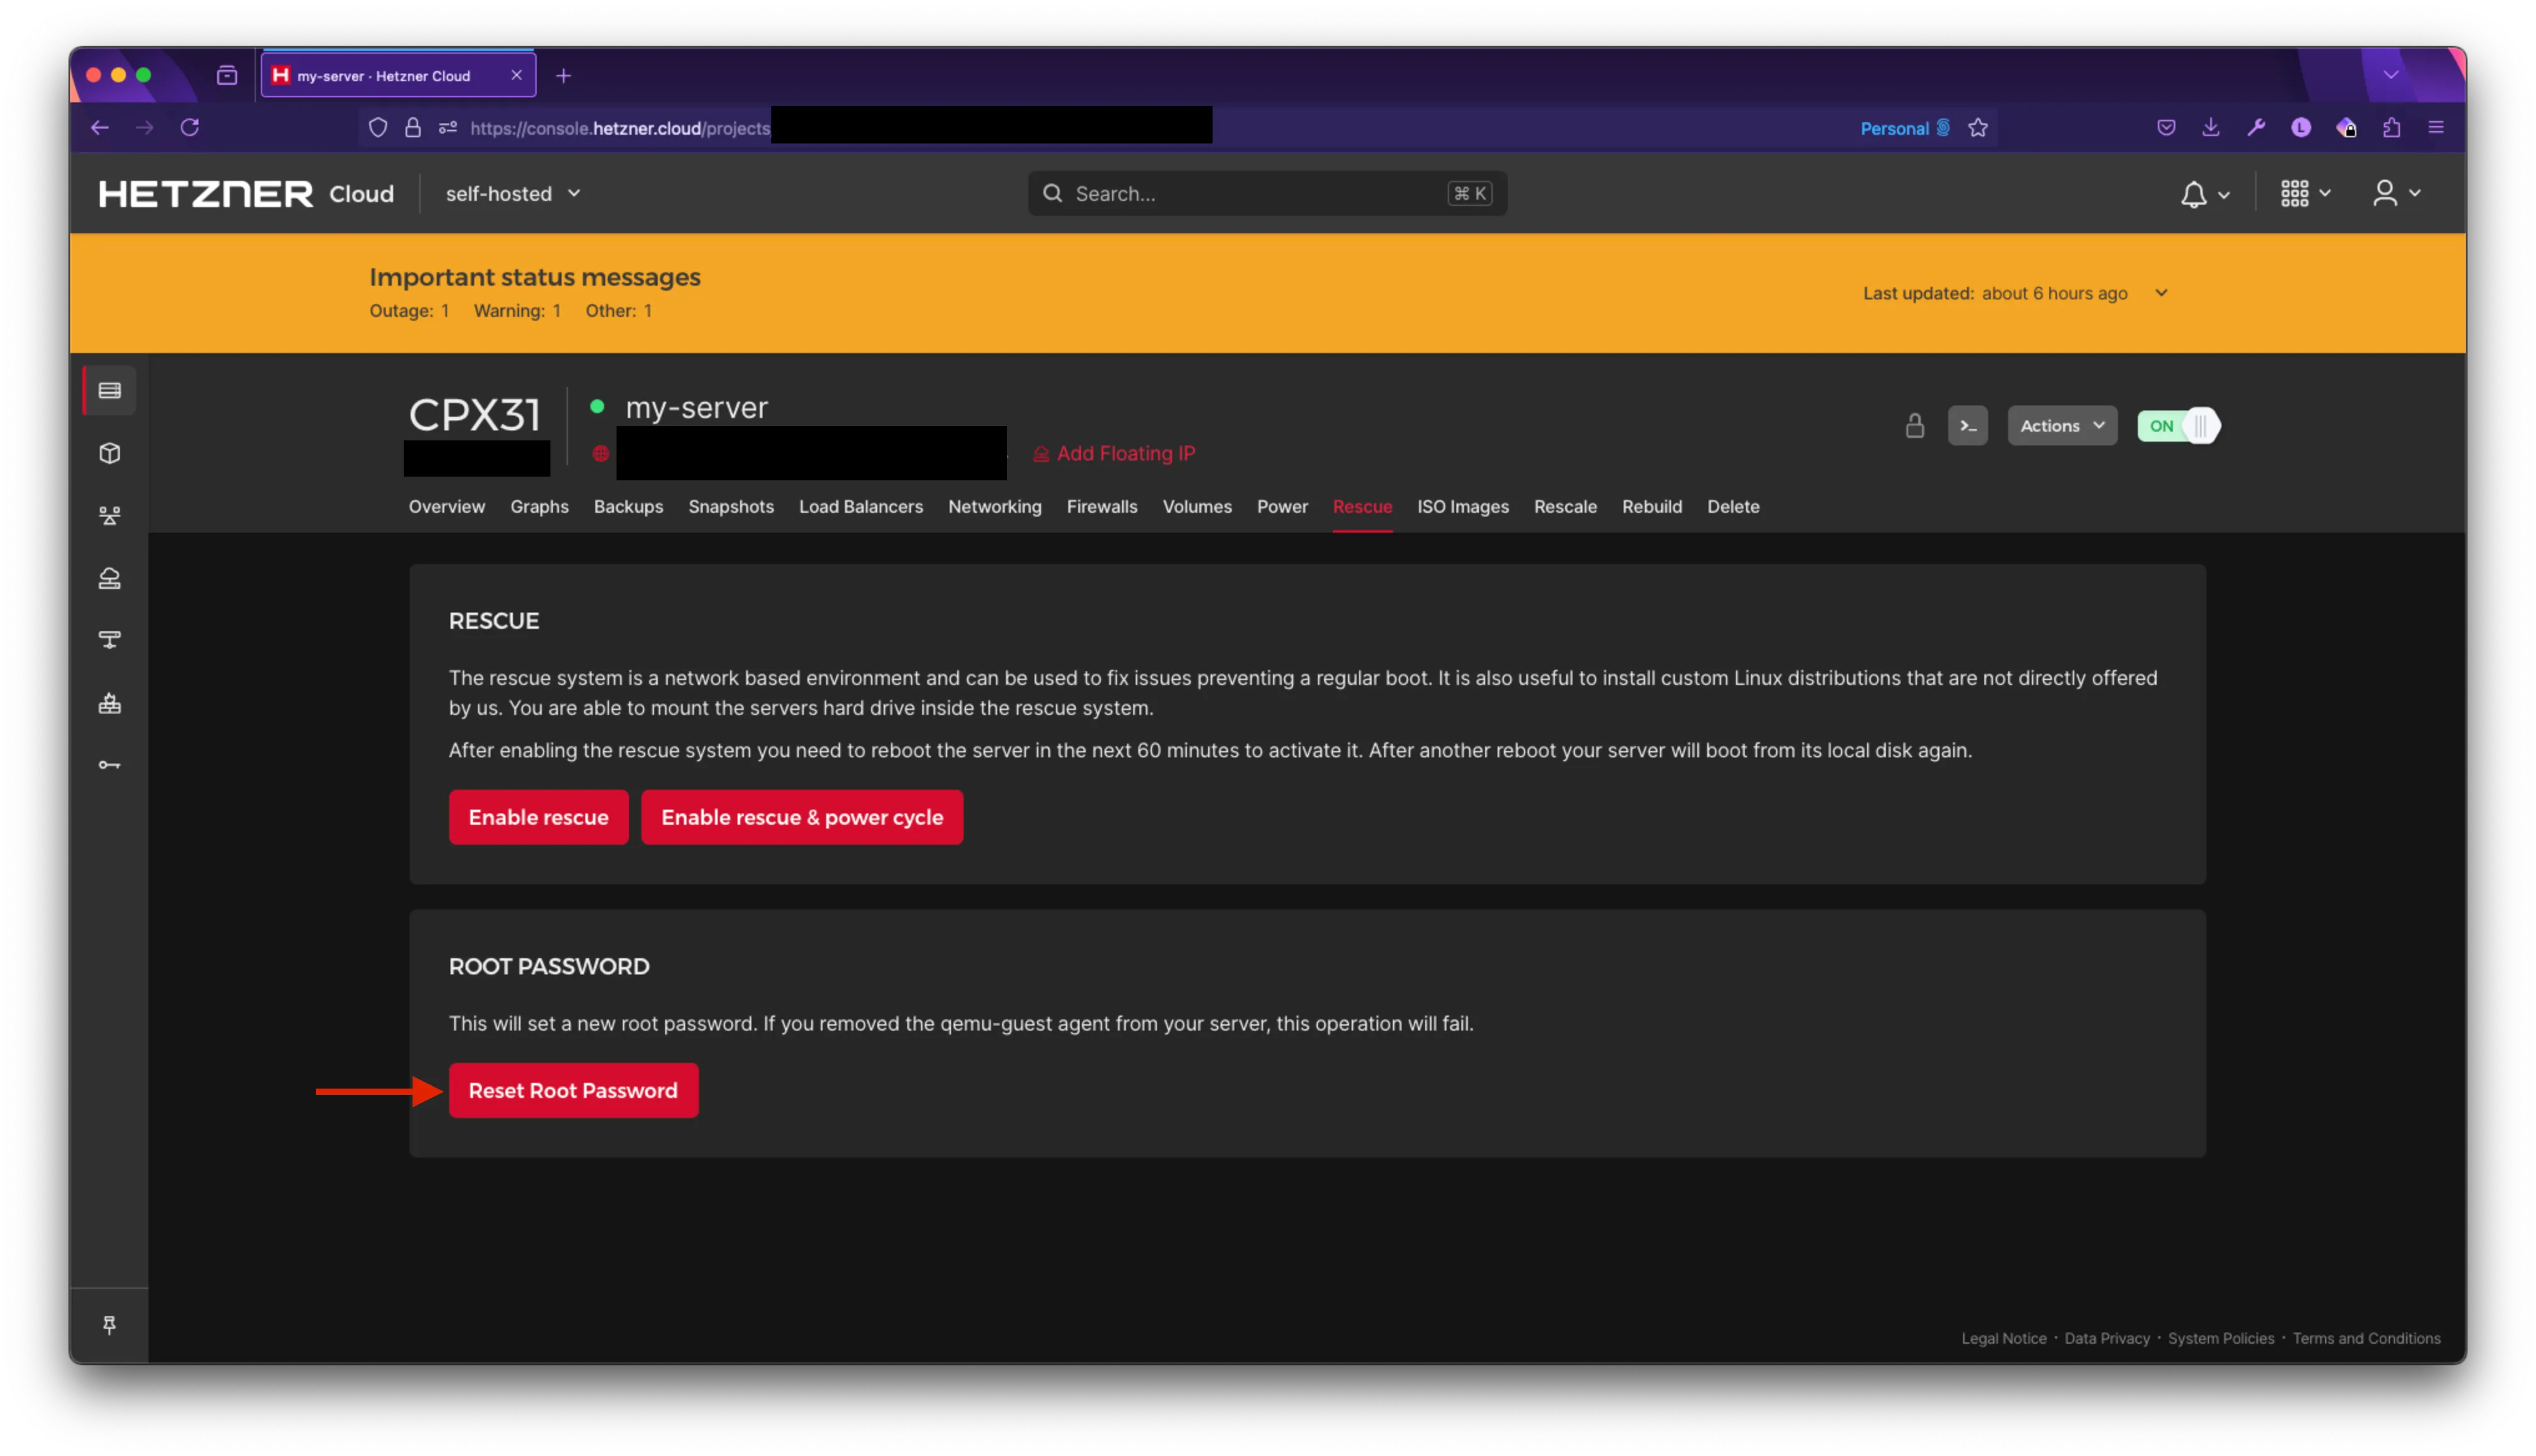The image size is (2536, 1456).
Task: Open Load Balancers tab
Action: 861,507
